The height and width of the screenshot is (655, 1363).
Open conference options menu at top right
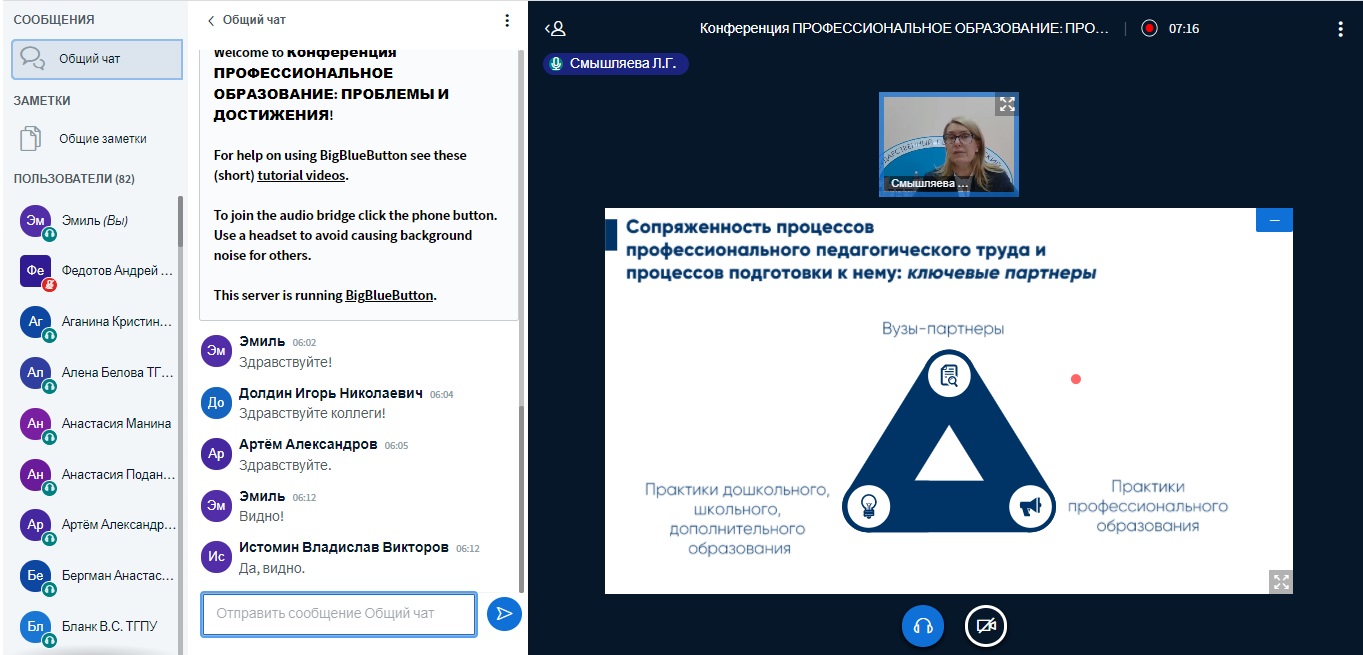1340,29
